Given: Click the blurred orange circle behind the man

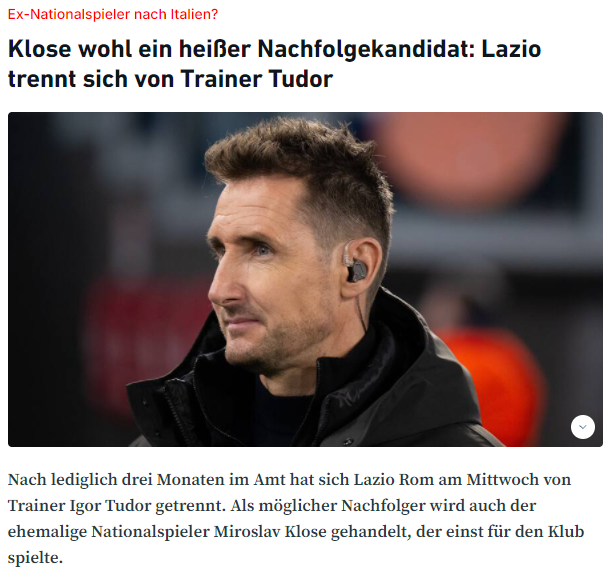Looking at the screenshot, I should point(468,159).
